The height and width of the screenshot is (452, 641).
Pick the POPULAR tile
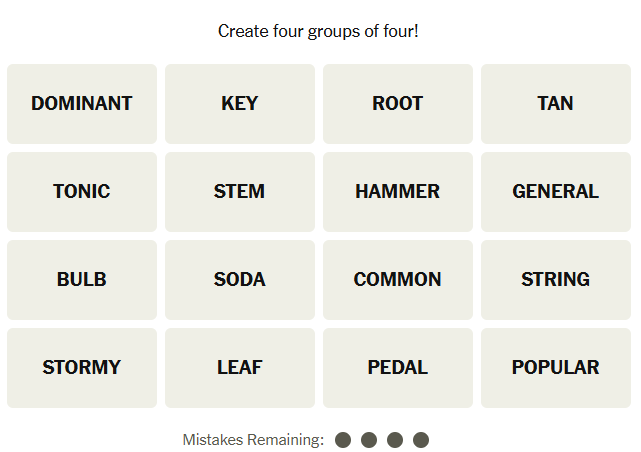(x=556, y=368)
